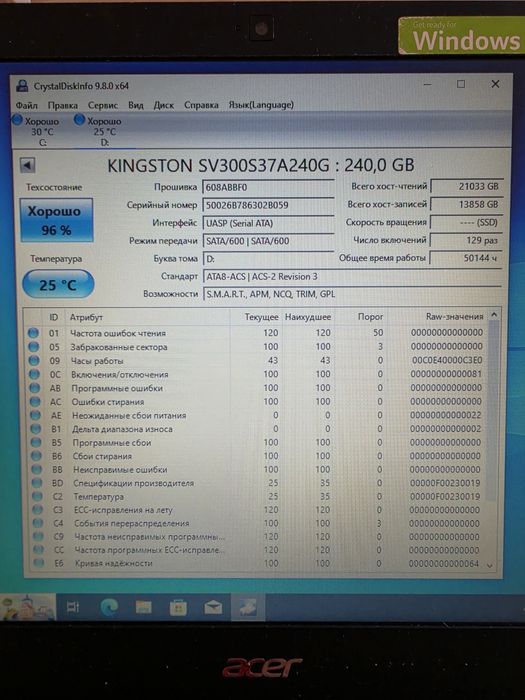Click the CrystalDiskInfo title bar app icon

(22, 85)
